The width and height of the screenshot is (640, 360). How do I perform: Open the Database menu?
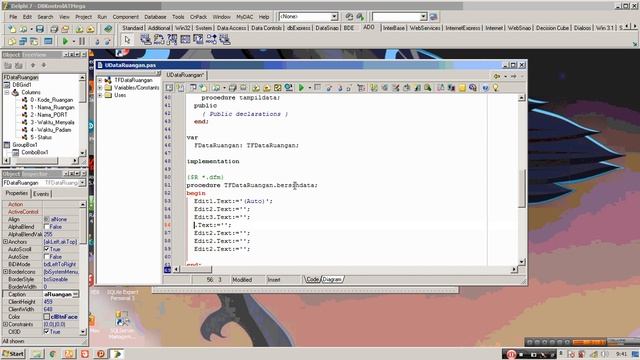(x=155, y=17)
